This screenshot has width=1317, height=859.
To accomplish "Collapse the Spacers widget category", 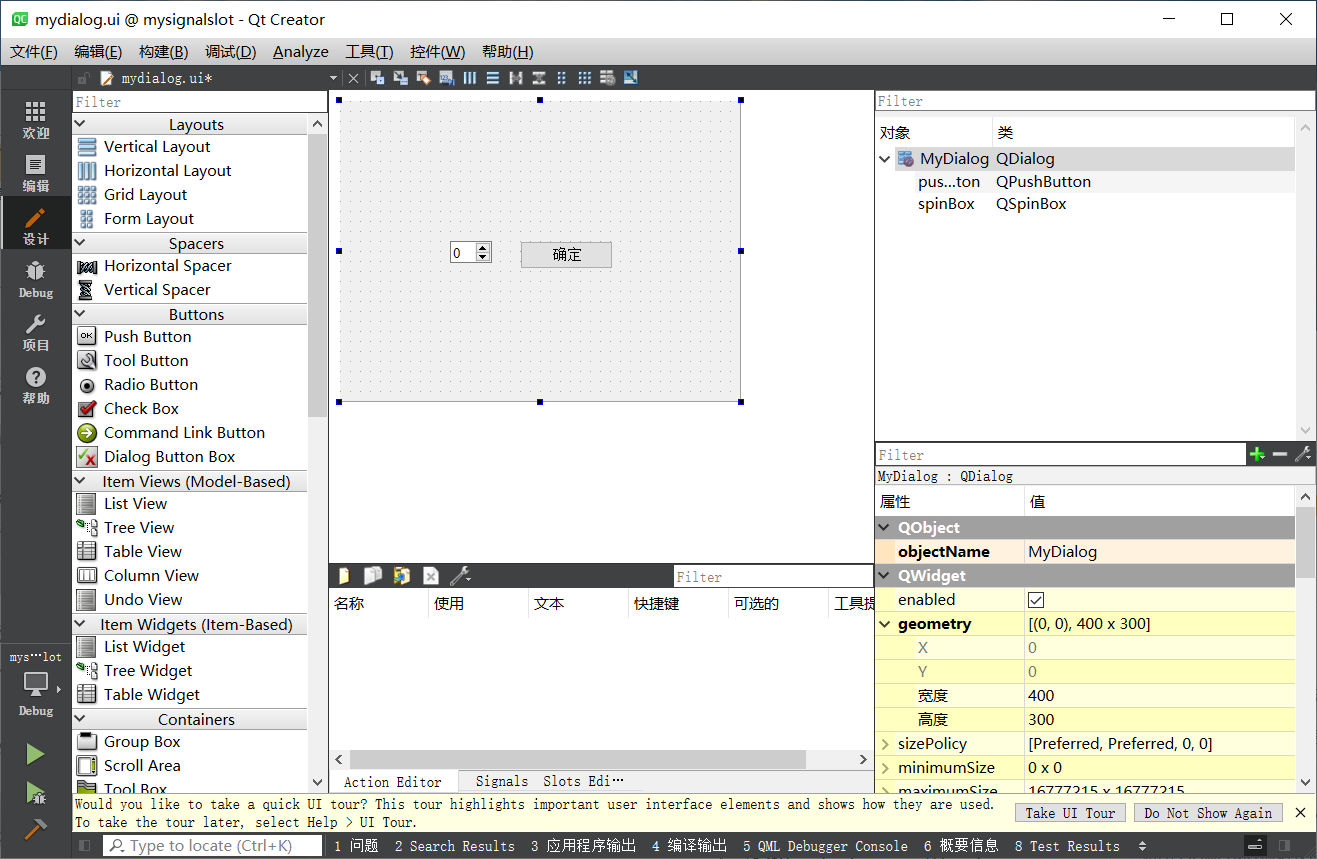I will [82, 244].
